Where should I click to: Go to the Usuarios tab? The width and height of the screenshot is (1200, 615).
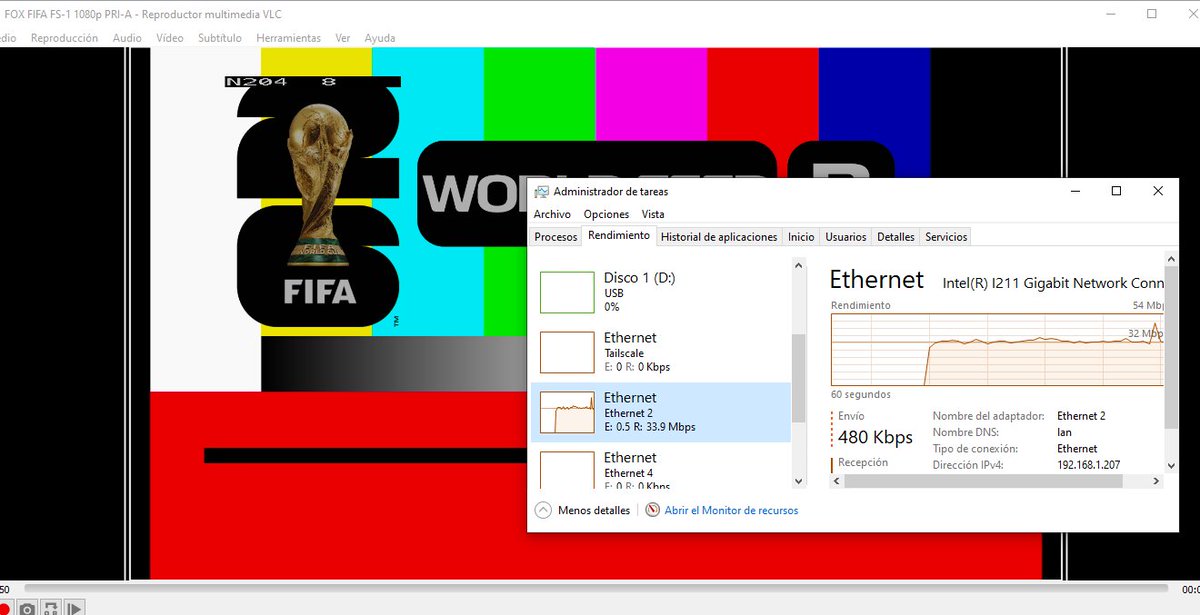click(846, 237)
